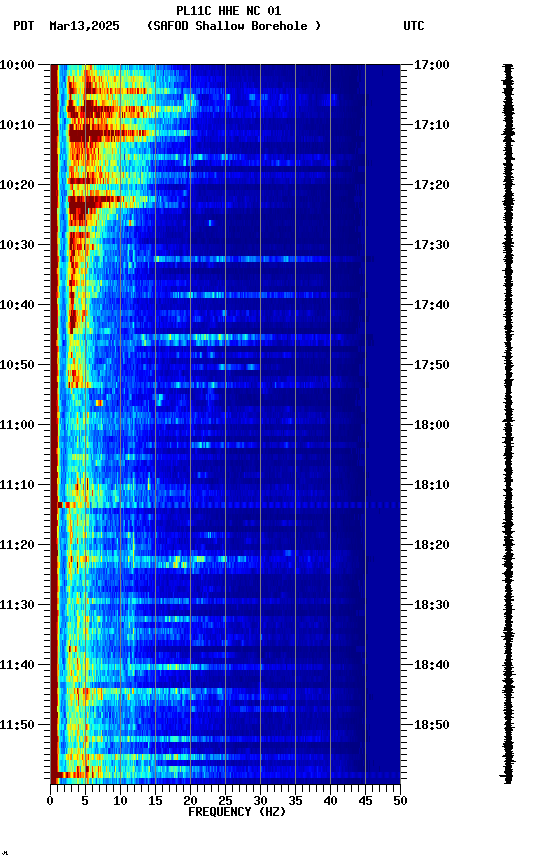Click the 25 Hz frequency tick label
Image resolution: width=552 pixels, height=864 pixels.
pos(225,801)
